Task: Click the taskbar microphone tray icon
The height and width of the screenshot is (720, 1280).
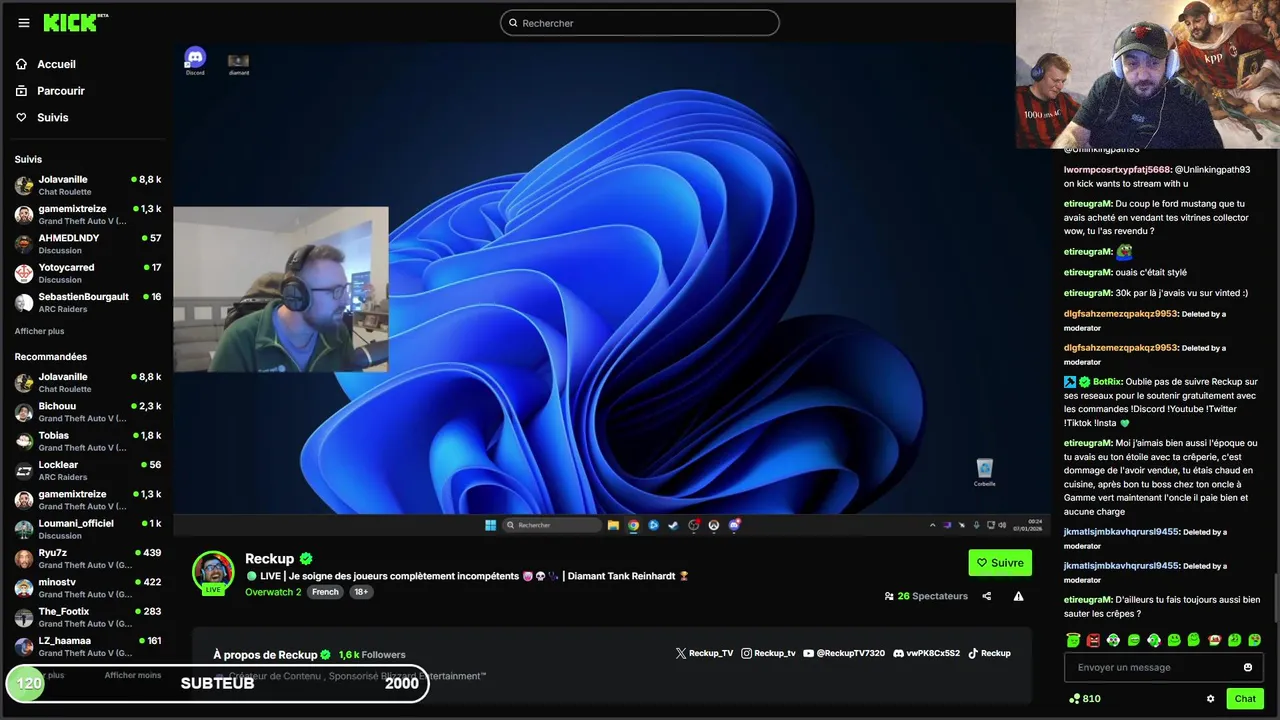Action: (x=976, y=525)
